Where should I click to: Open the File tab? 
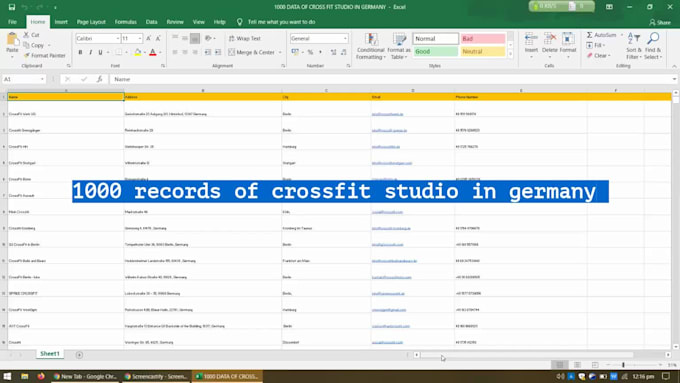[12, 22]
